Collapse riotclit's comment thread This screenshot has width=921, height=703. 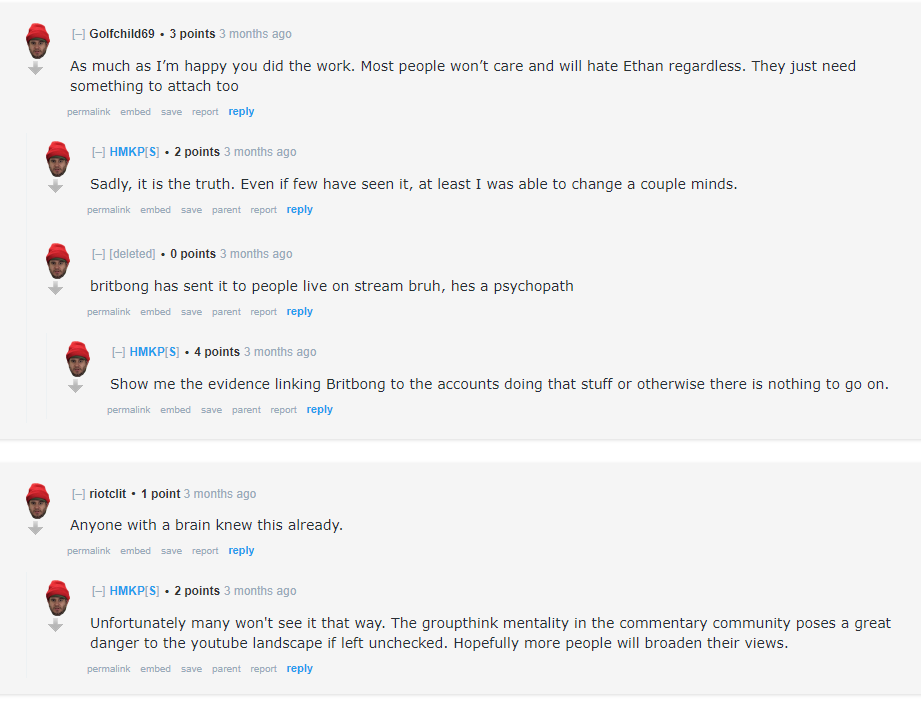point(79,494)
